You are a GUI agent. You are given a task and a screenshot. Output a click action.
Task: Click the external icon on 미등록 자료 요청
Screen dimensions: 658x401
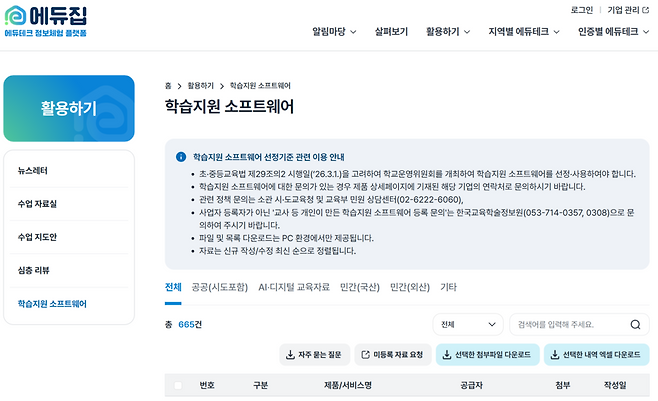[x=366, y=355]
